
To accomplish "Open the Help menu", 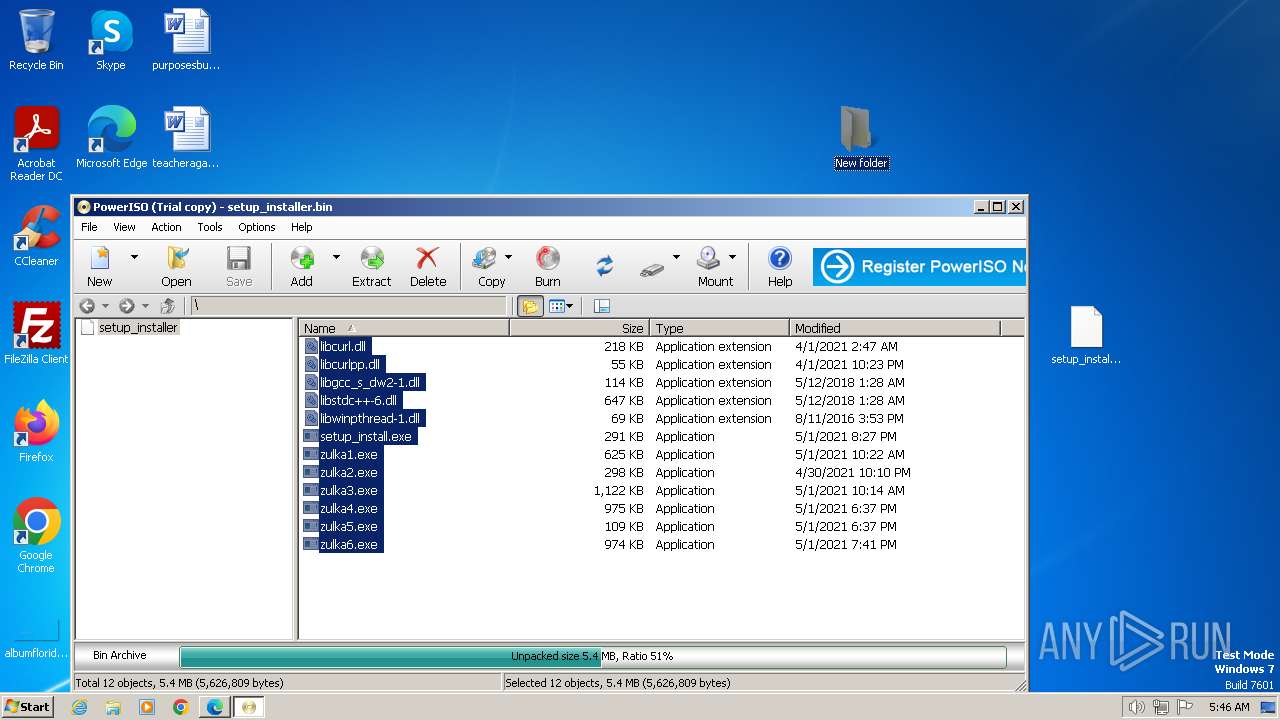I will 301,227.
